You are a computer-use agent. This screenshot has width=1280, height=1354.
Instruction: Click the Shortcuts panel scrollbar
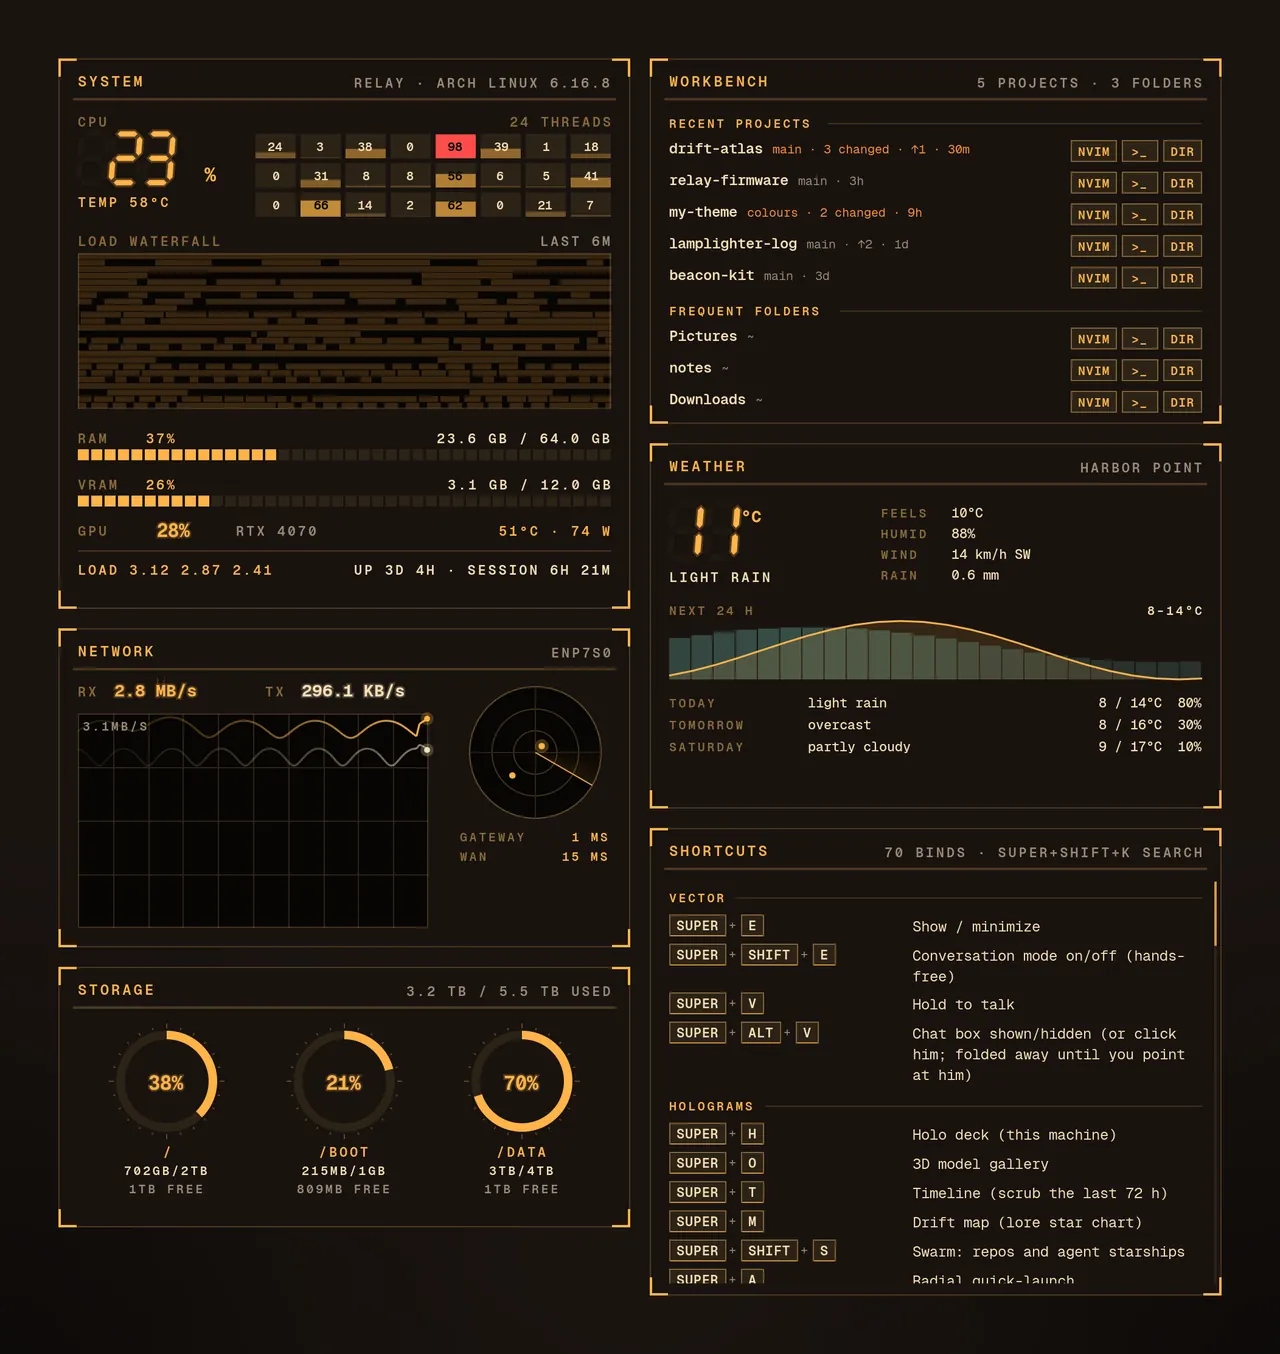[1216, 914]
